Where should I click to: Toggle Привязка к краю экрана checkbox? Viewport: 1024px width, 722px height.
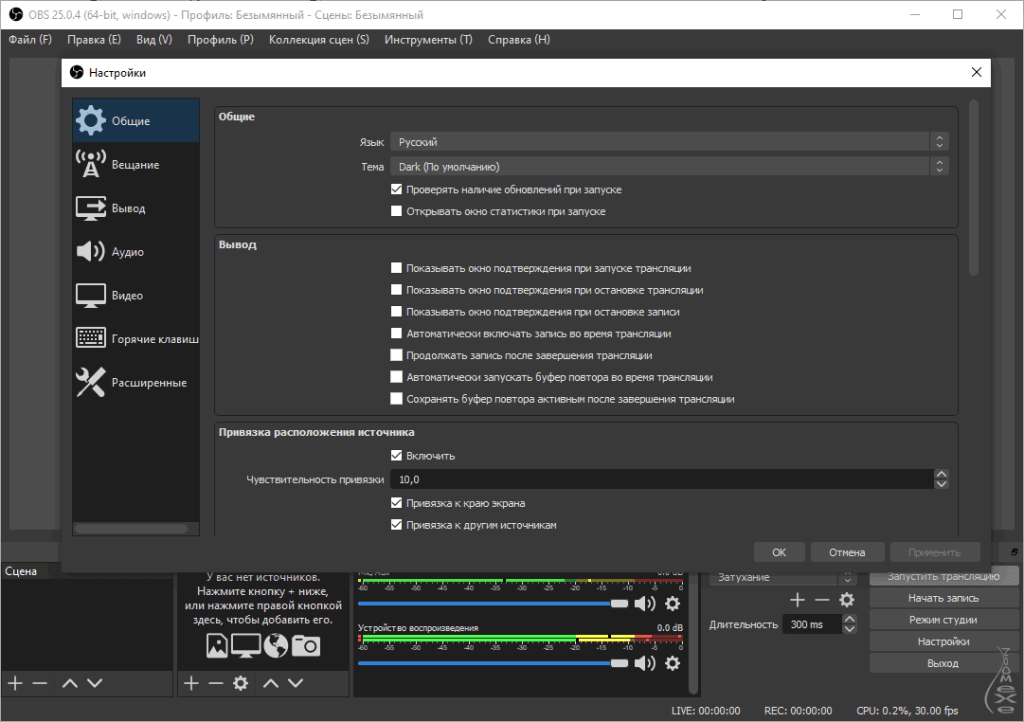(397, 503)
